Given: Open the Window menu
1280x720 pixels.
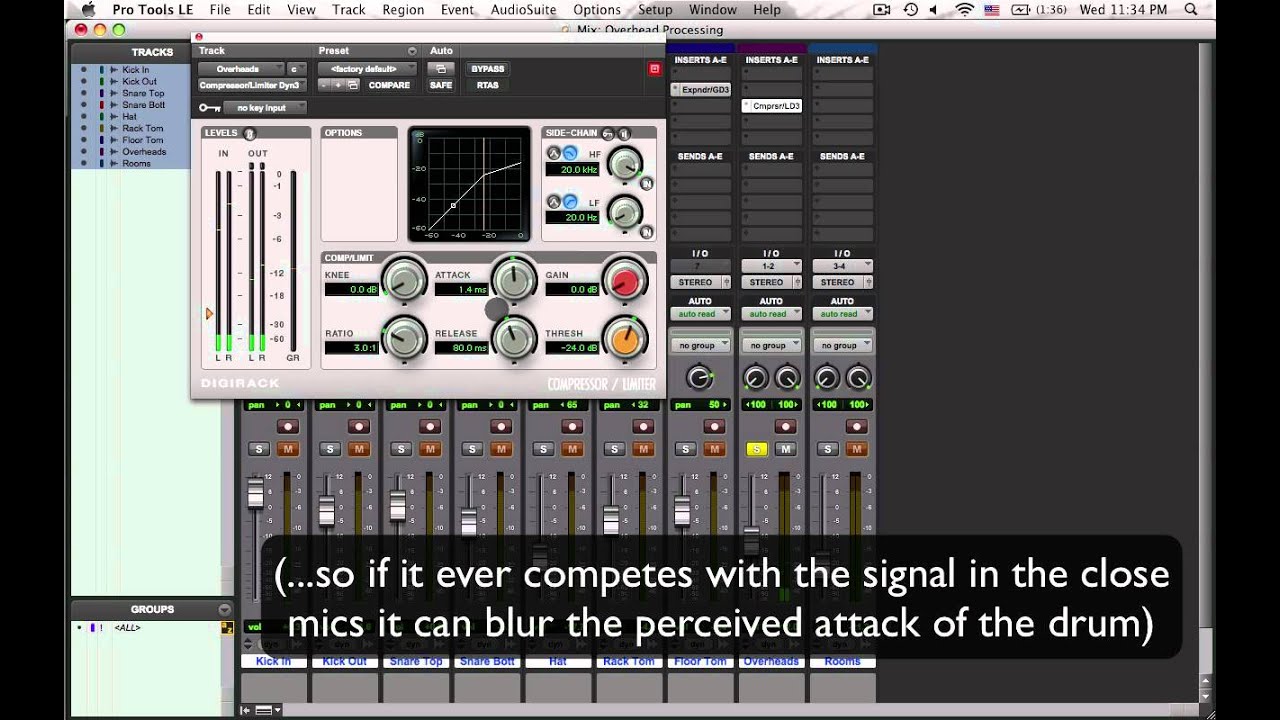Looking at the screenshot, I should point(713,9).
